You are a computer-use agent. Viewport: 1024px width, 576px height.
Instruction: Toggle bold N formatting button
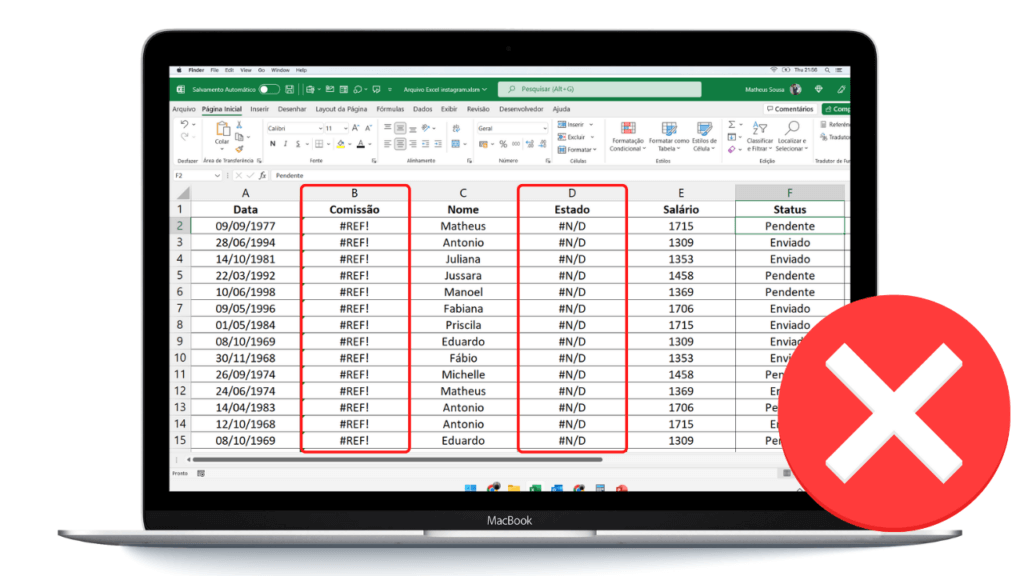pyautogui.click(x=273, y=144)
